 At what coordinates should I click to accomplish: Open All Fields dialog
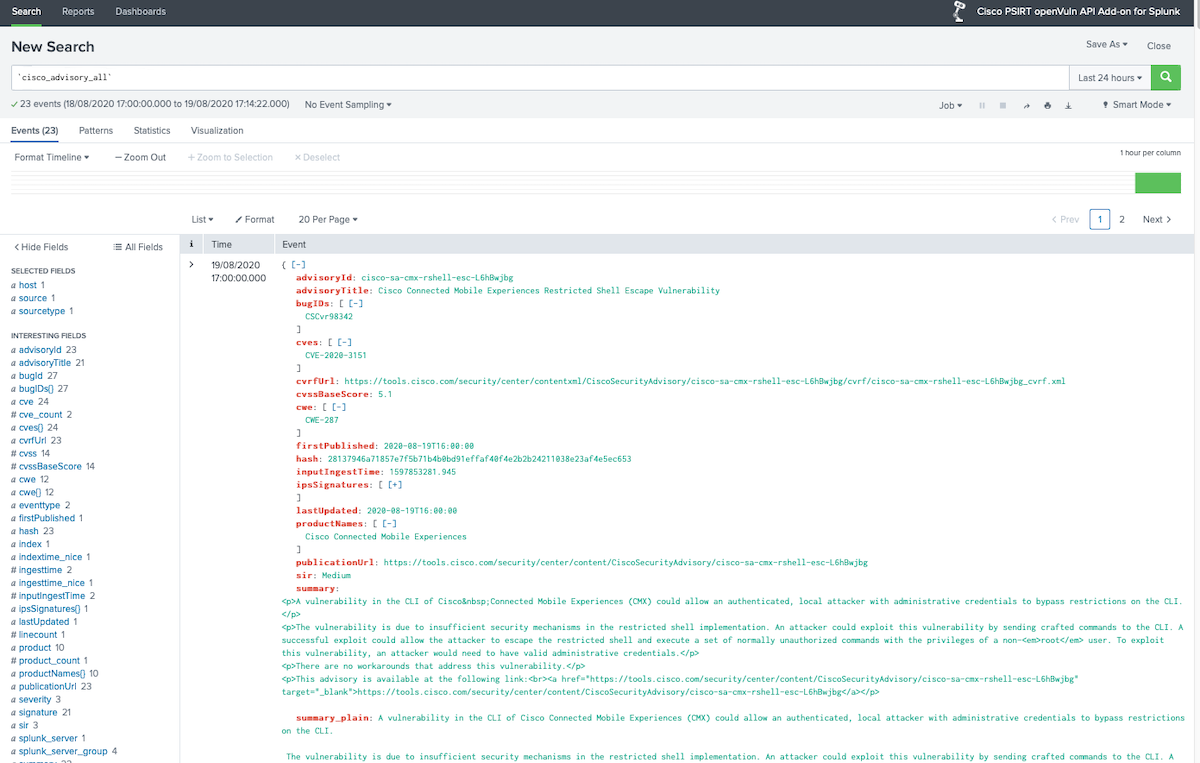138,247
